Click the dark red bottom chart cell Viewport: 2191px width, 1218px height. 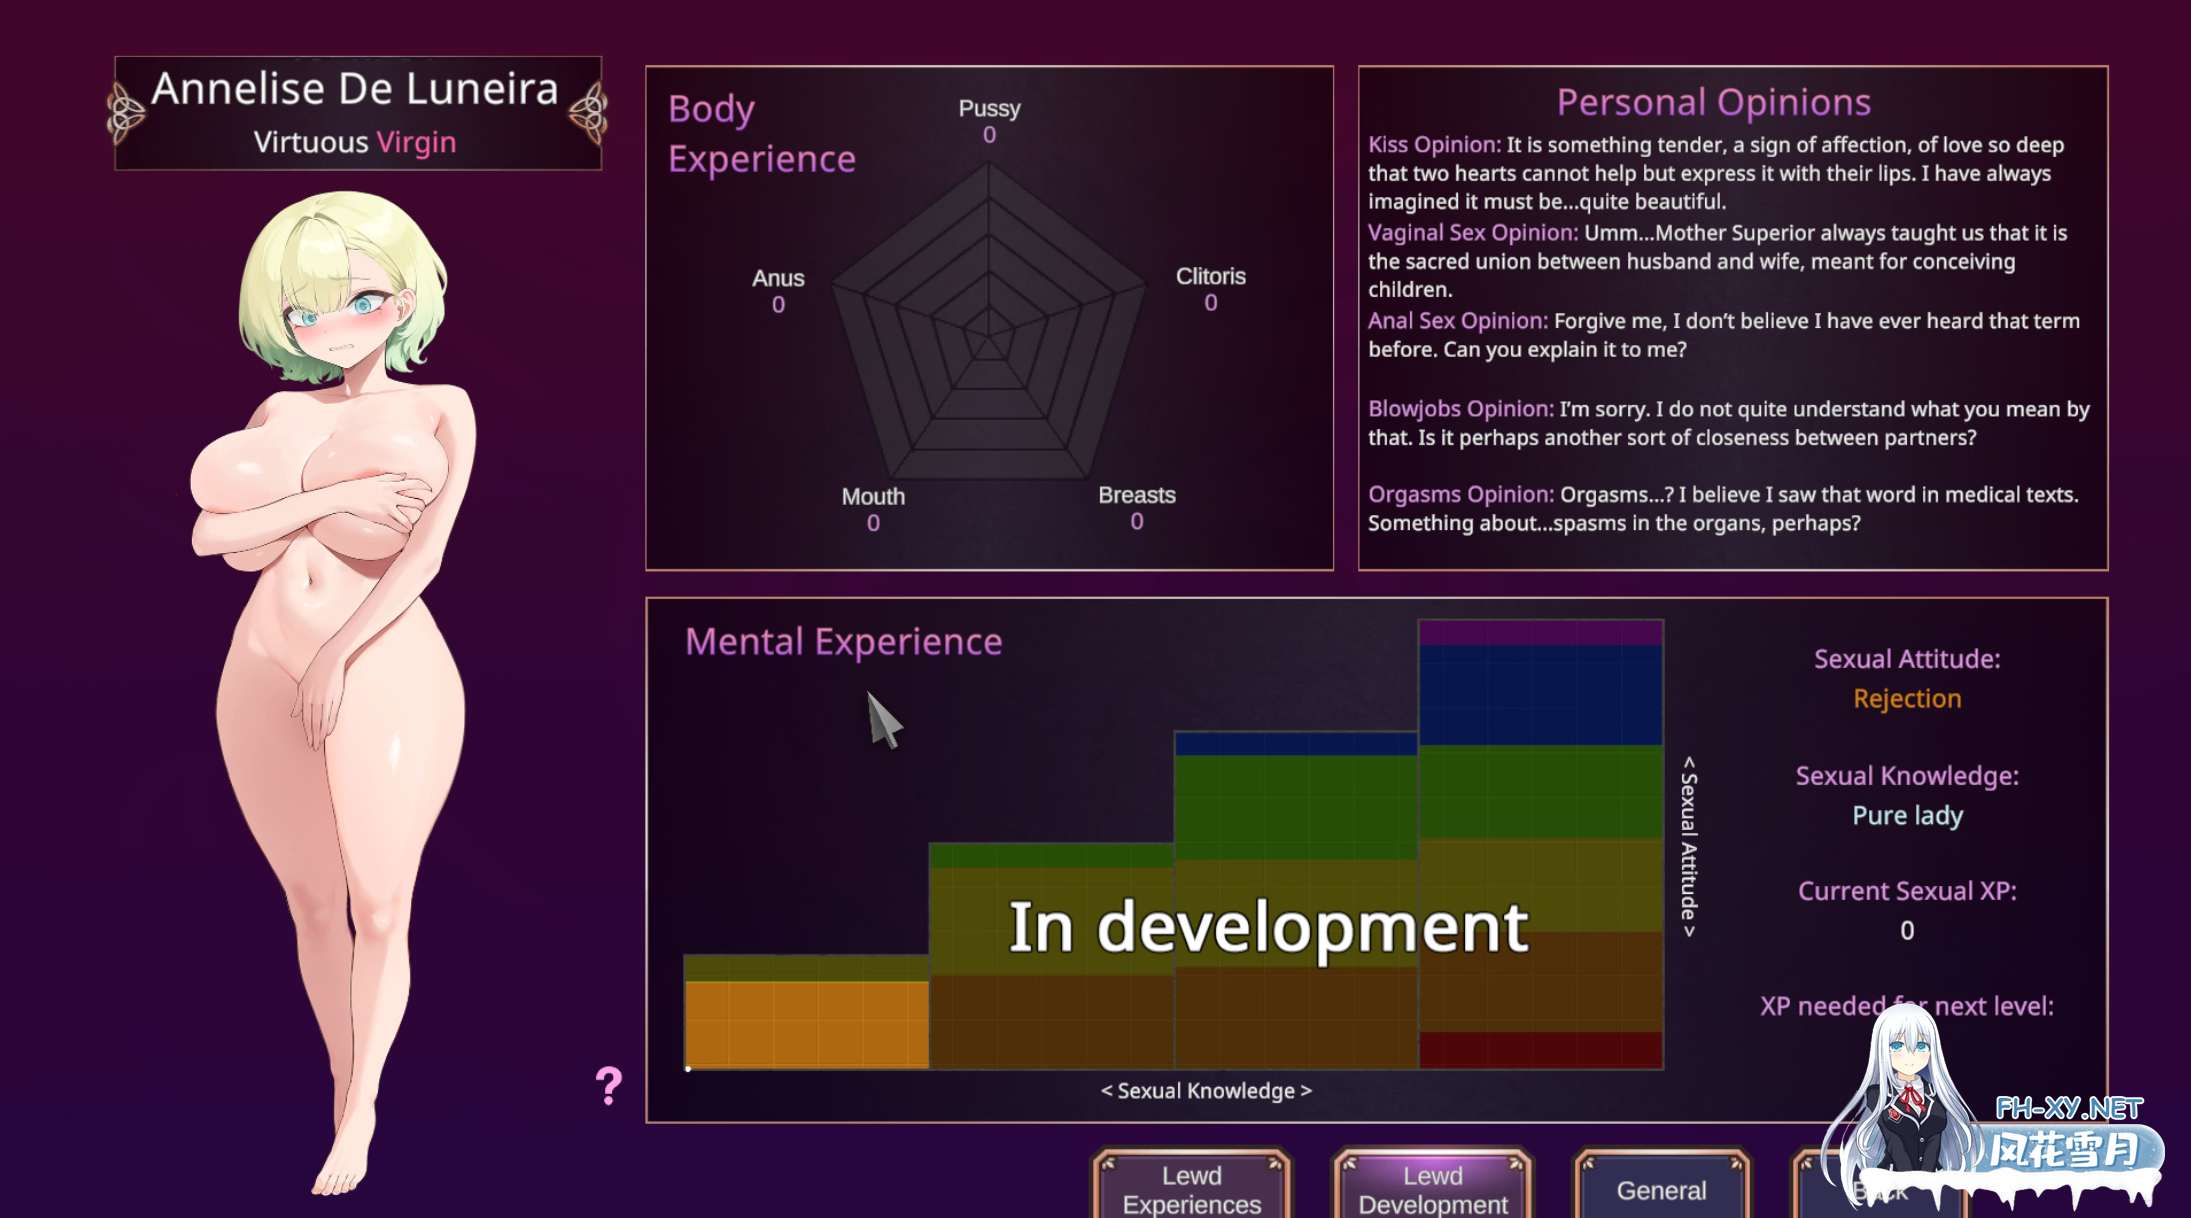(1540, 1050)
